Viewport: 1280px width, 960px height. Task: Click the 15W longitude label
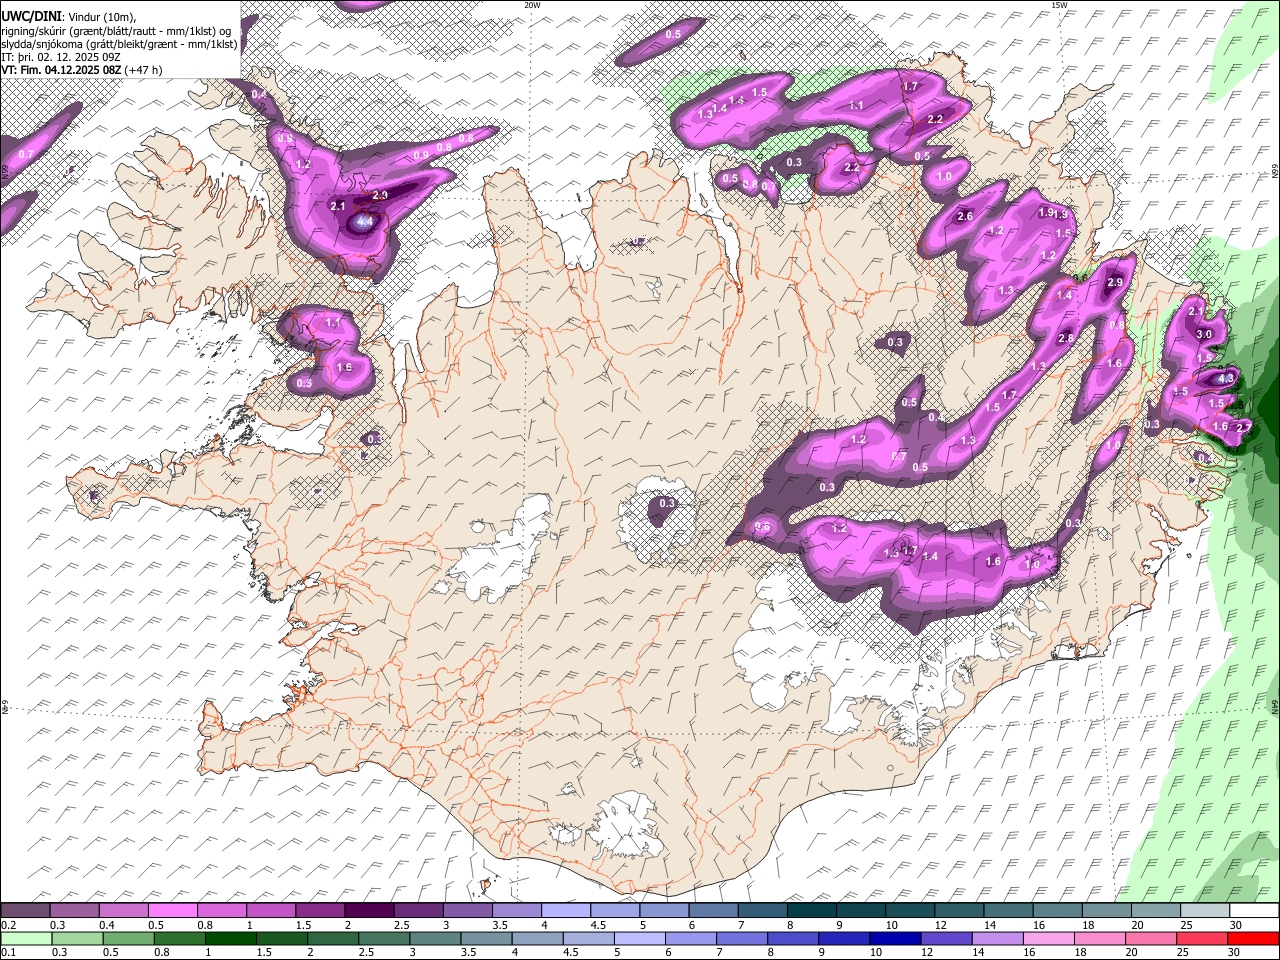[1059, 5]
